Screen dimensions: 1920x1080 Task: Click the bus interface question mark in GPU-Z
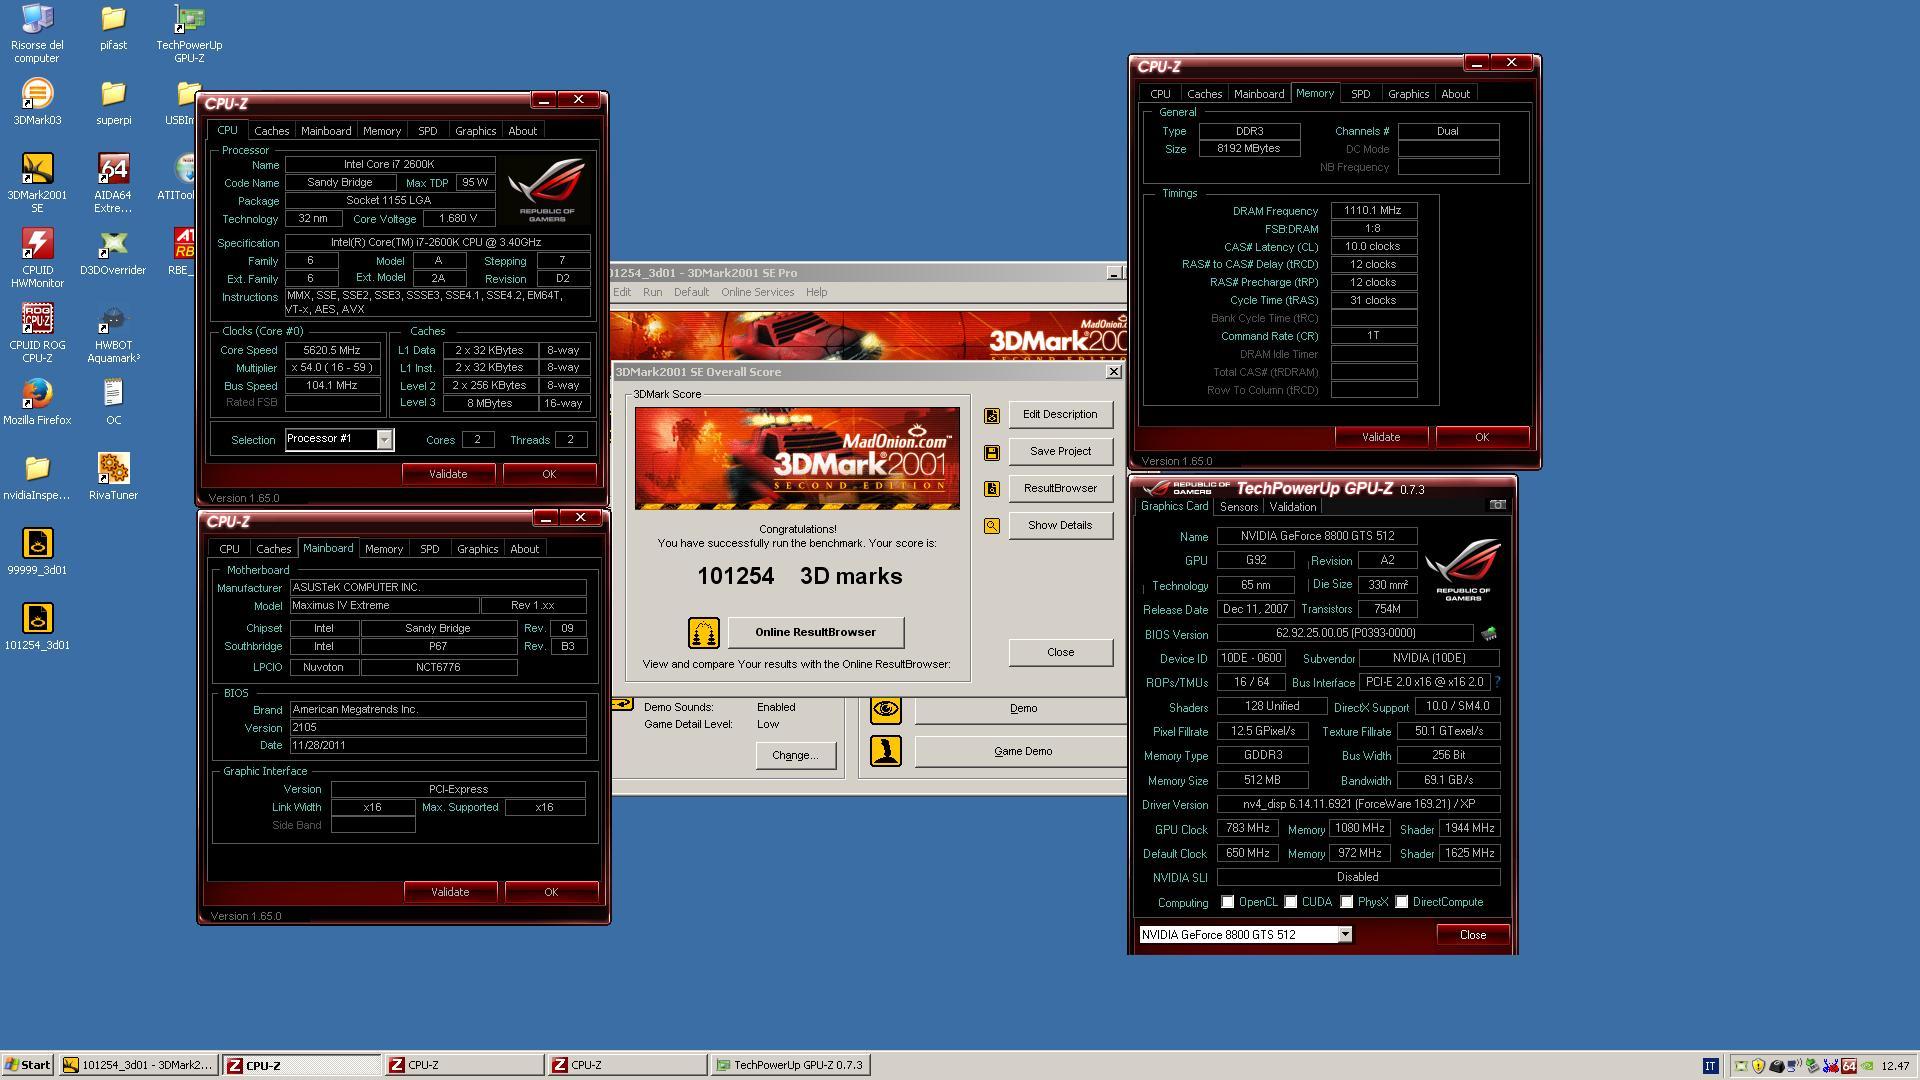click(x=1497, y=682)
